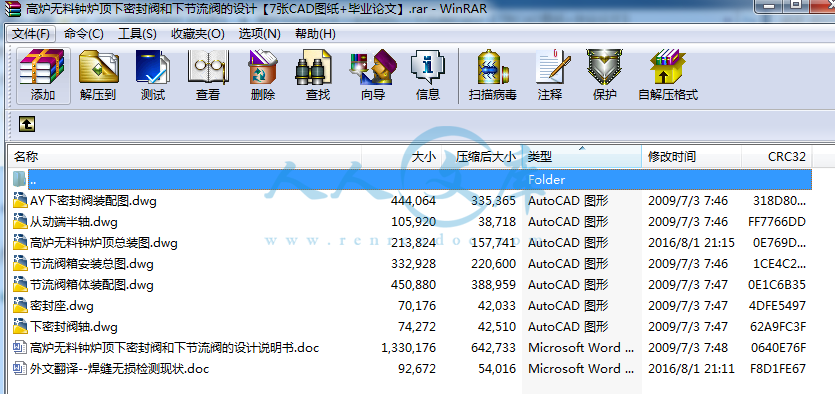Screen dimensions: 835x394
Task: Click CRC value 4DFE5497
Action: (x=776, y=306)
